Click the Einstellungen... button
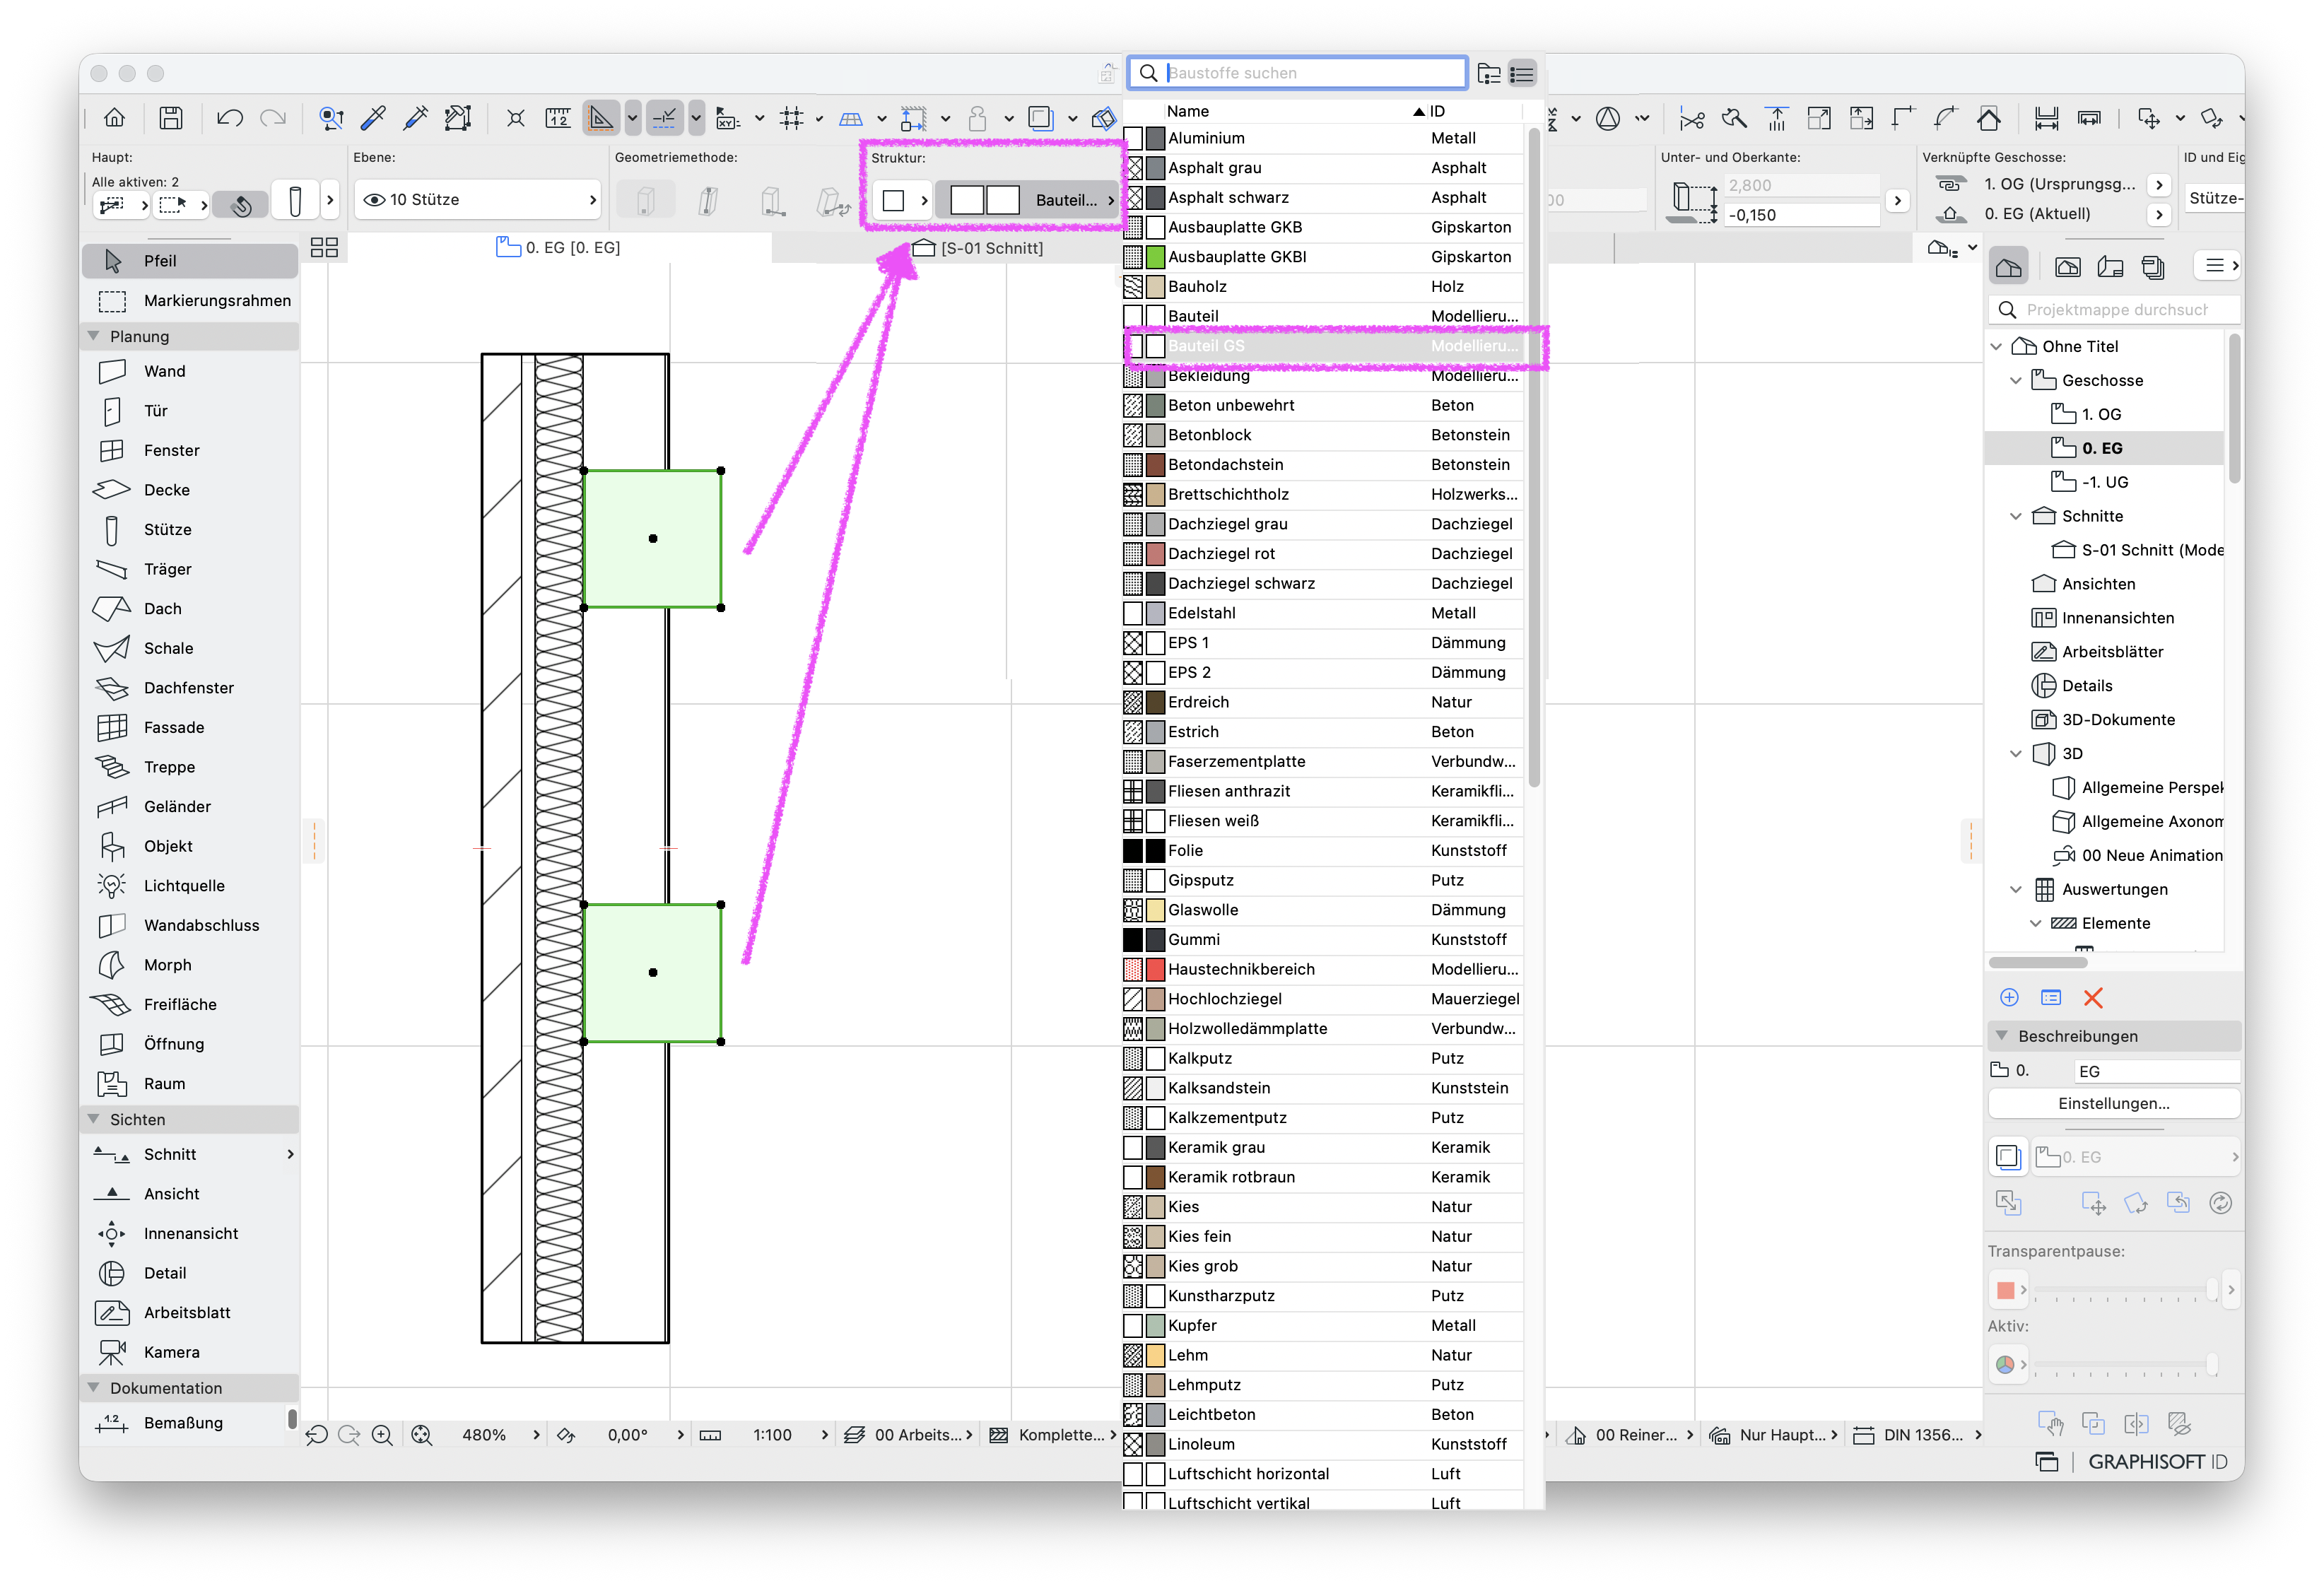 2113,1104
